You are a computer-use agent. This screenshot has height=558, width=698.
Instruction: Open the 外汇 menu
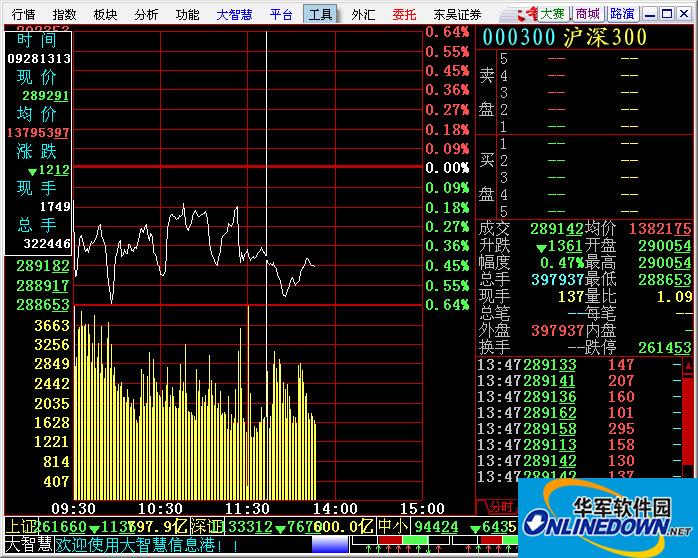363,14
